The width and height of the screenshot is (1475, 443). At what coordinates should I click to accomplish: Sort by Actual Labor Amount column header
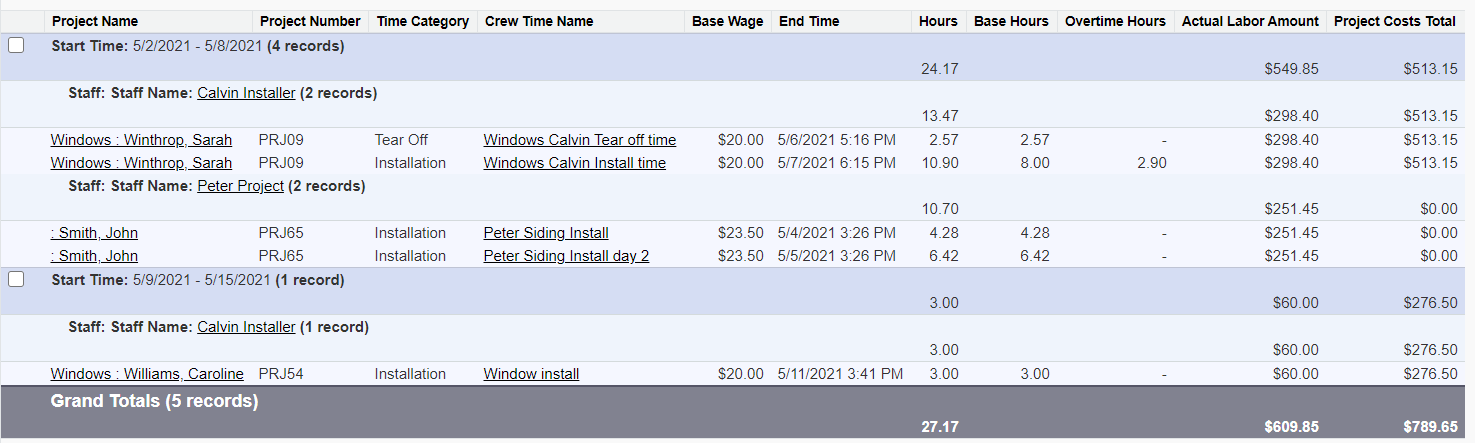tap(1250, 21)
